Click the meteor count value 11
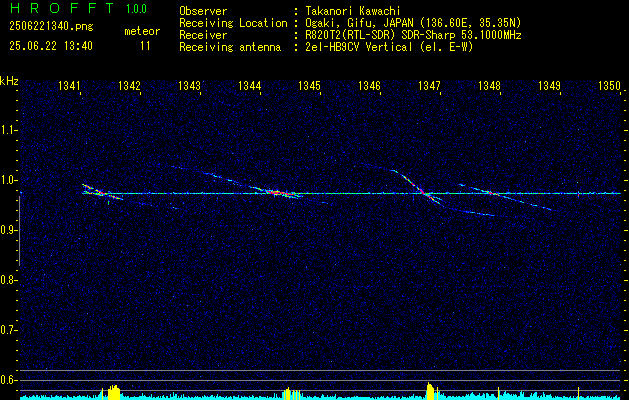 (x=145, y=46)
